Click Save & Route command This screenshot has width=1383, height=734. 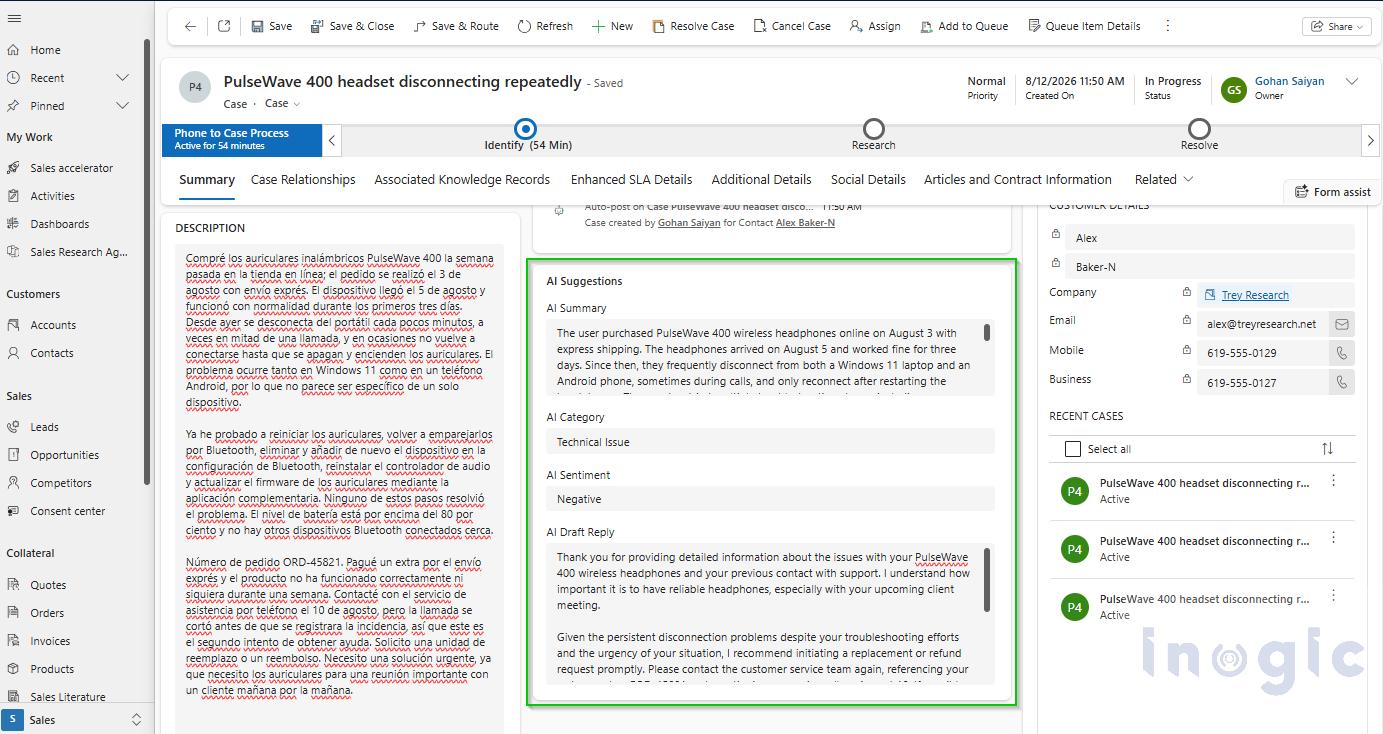point(456,26)
